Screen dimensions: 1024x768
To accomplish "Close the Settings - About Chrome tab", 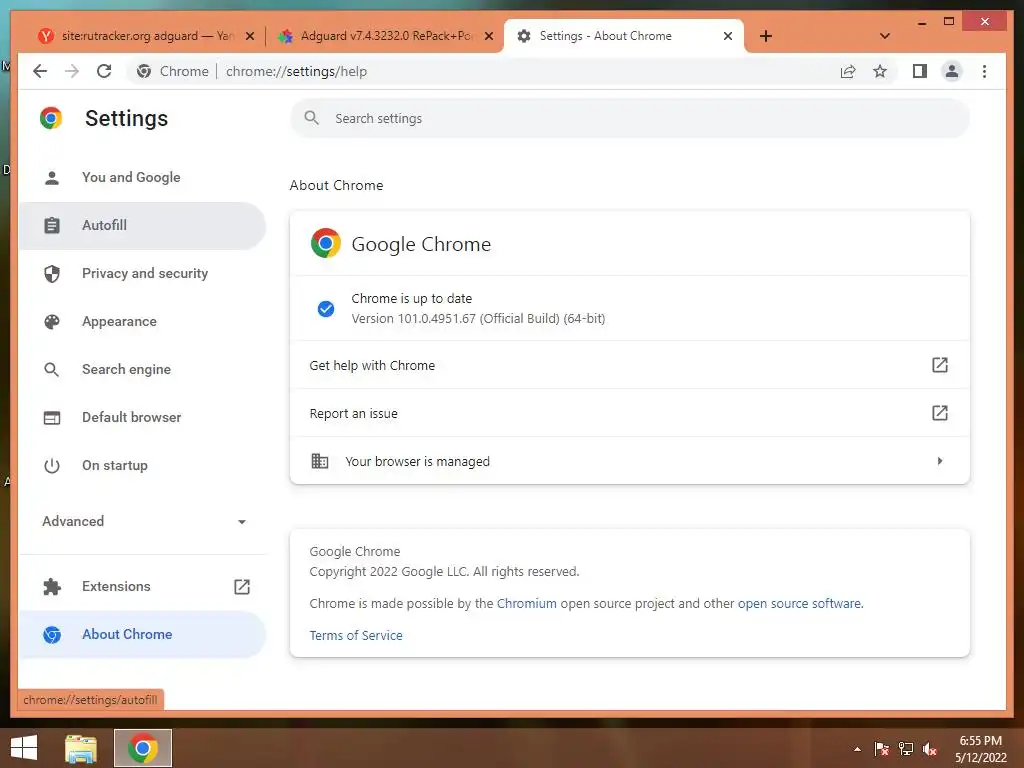I will (x=728, y=36).
